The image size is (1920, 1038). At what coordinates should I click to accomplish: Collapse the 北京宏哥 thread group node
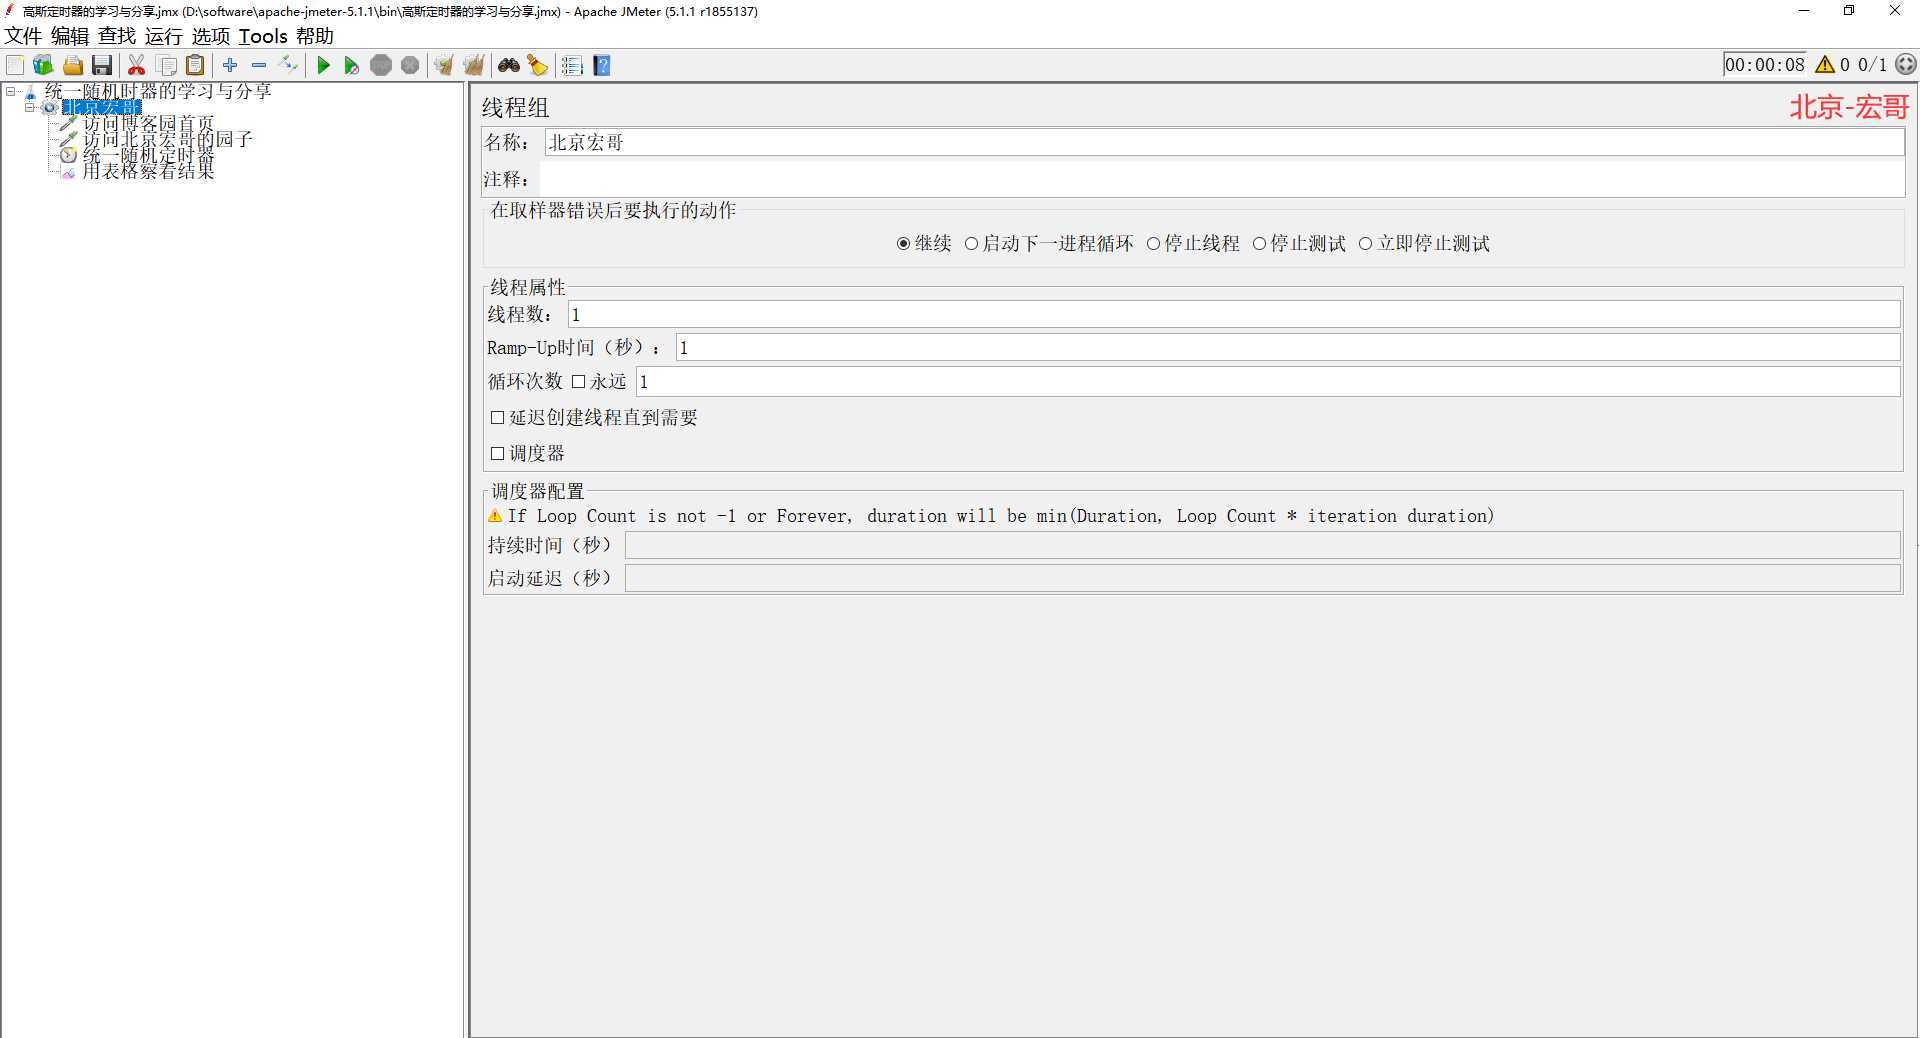[x=29, y=107]
